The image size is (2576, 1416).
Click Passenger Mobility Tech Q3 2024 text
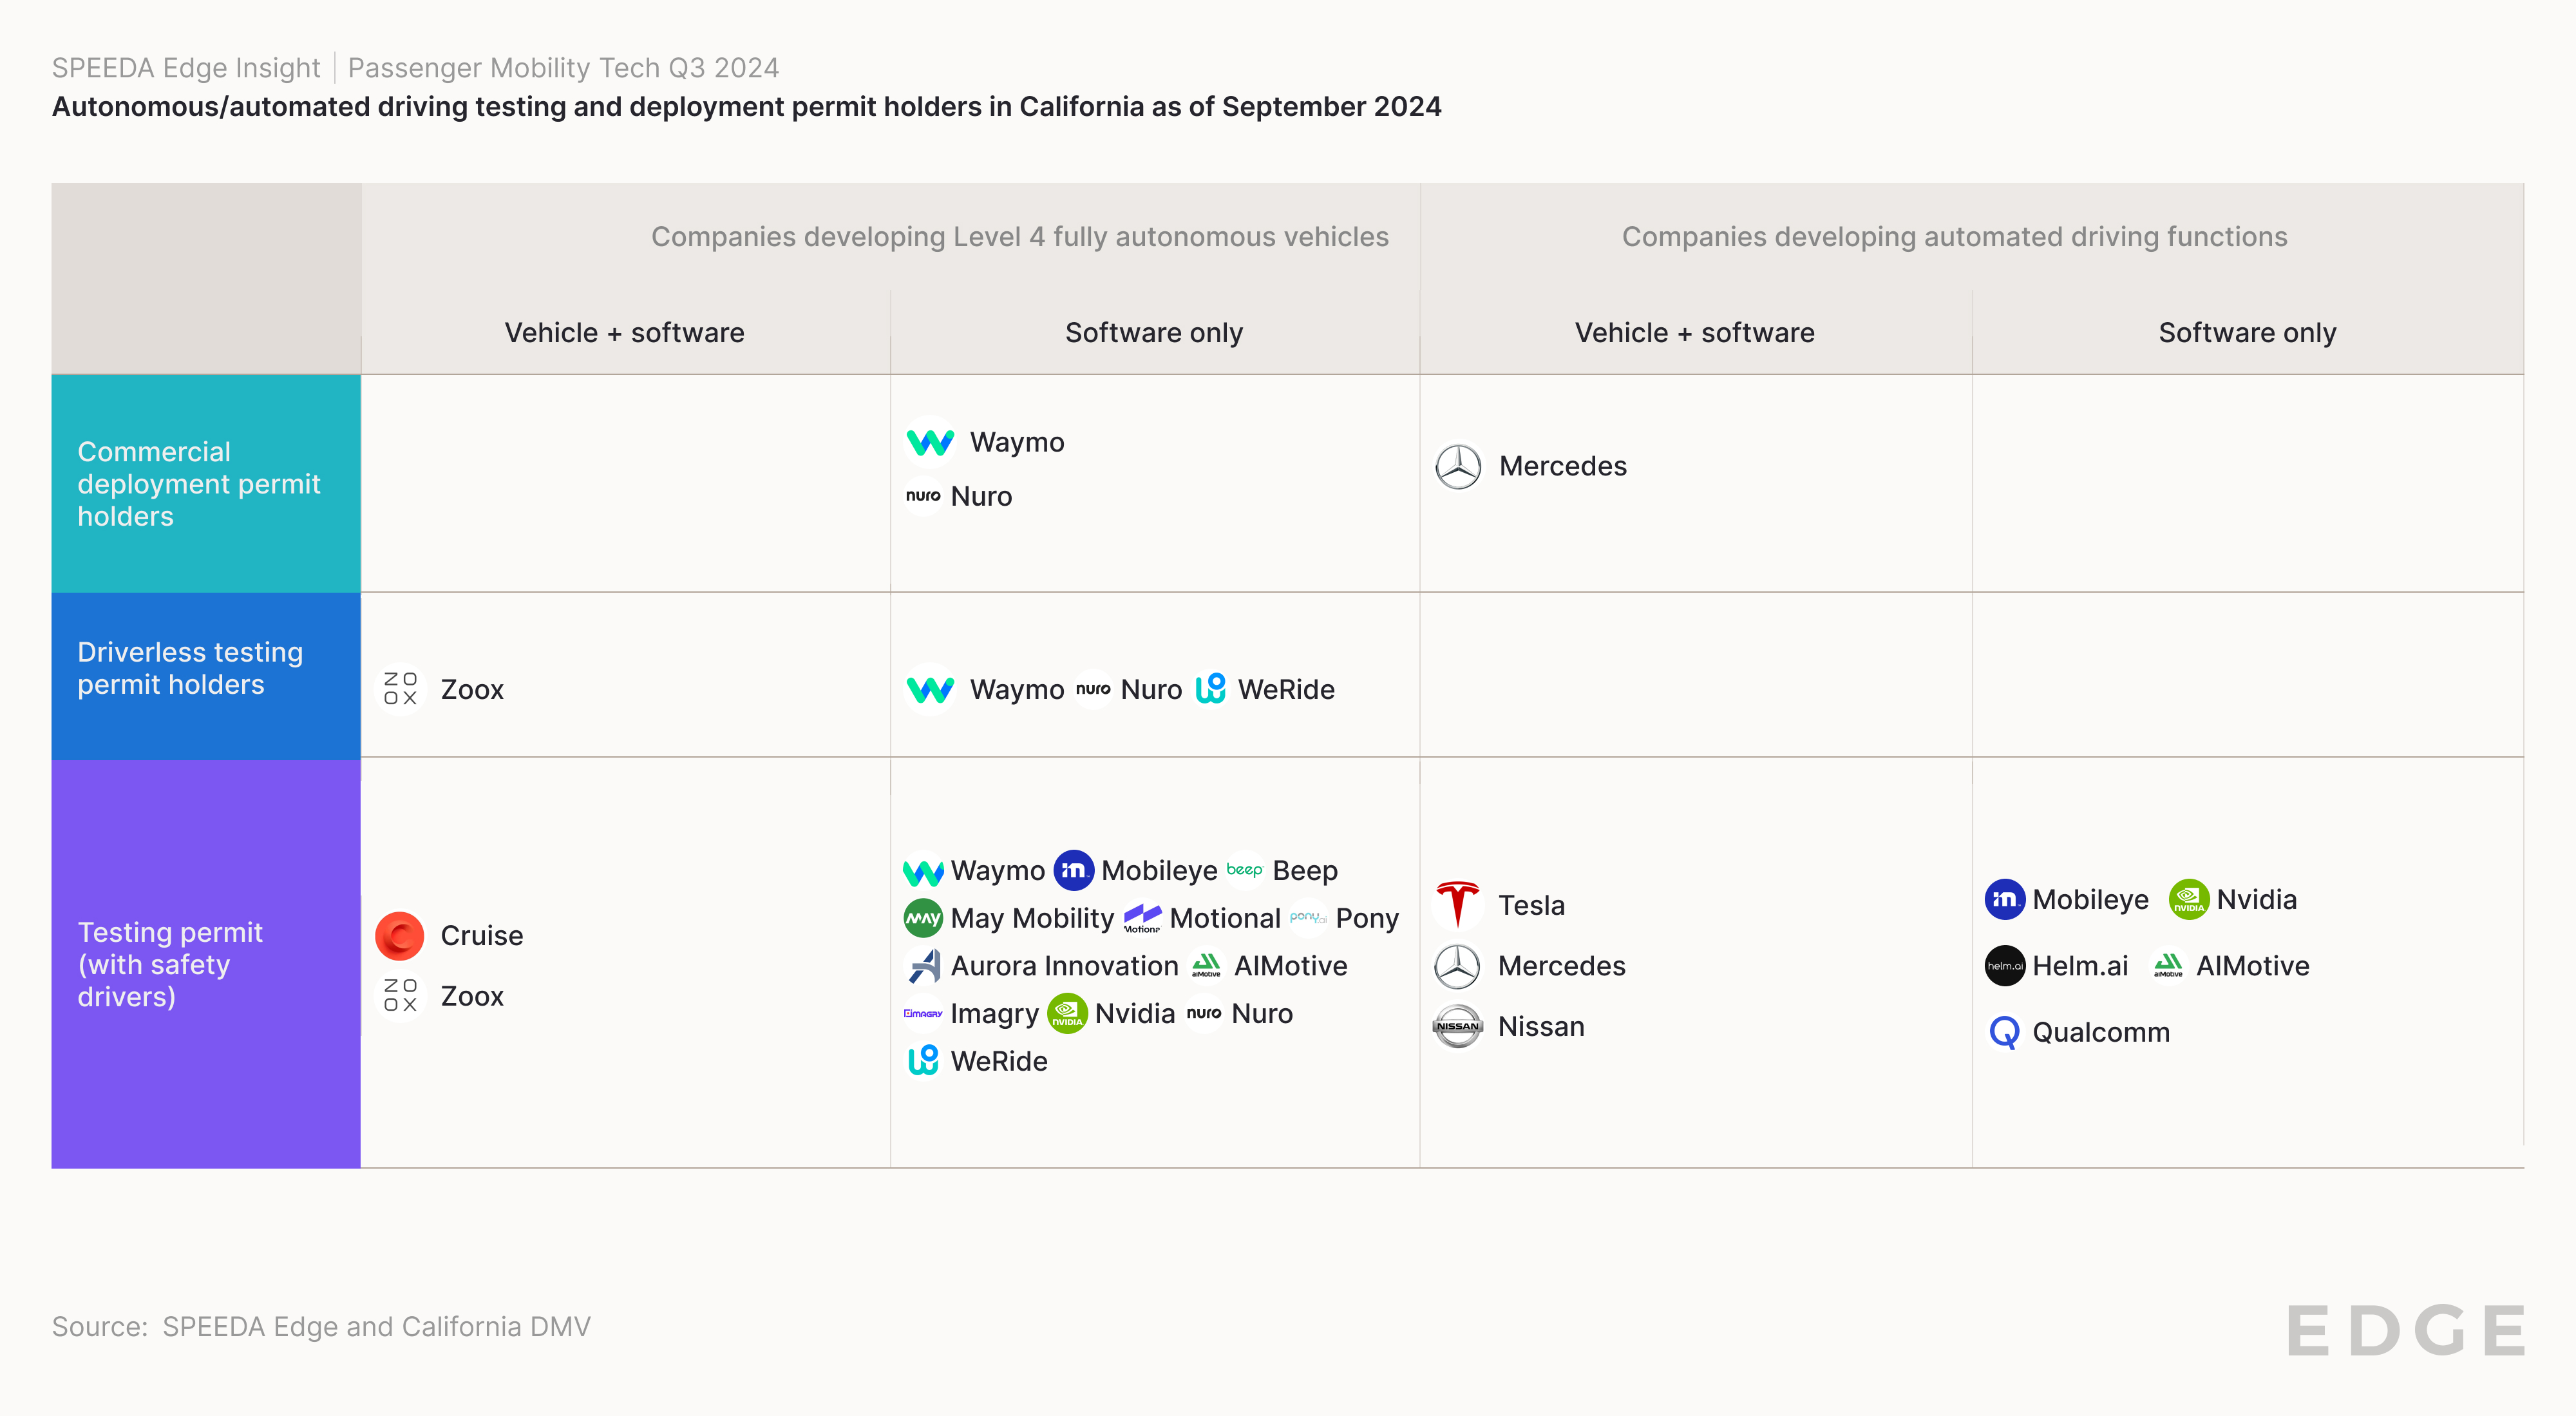(563, 68)
